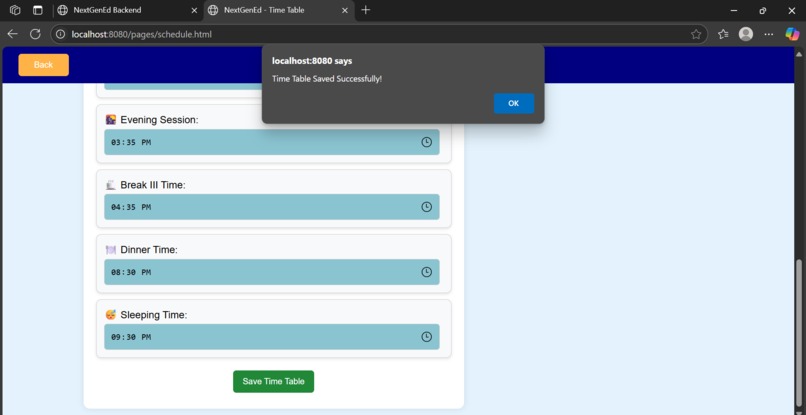806x415 pixels.
Task: Click the Dinner Time label
Action: 149,250
